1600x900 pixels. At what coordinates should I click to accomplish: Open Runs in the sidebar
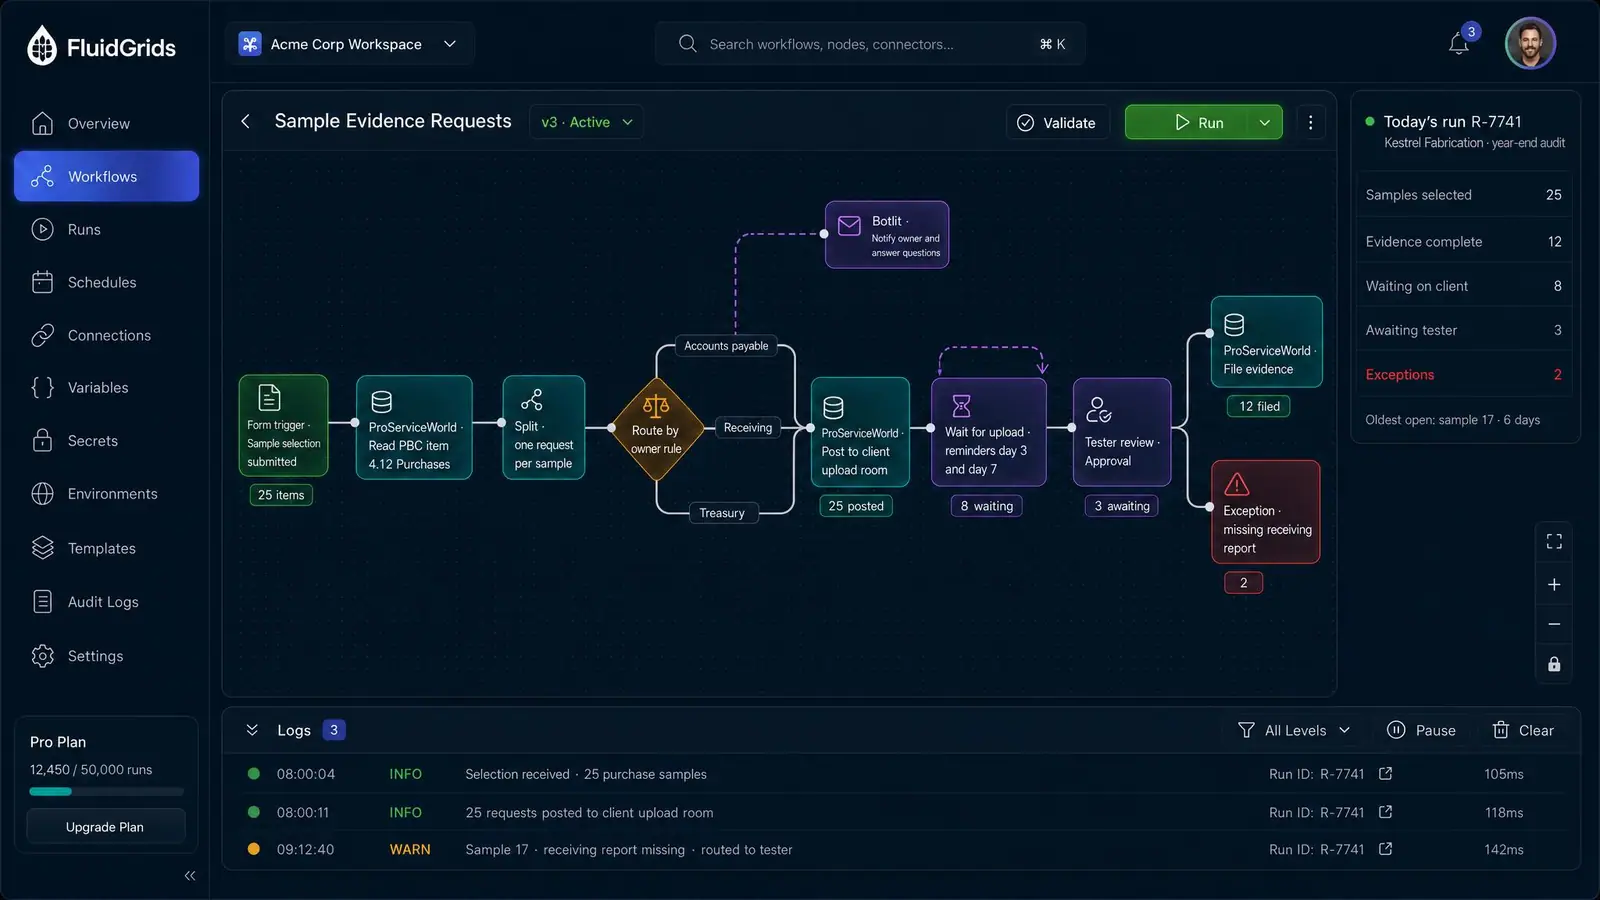coord(106,229)
